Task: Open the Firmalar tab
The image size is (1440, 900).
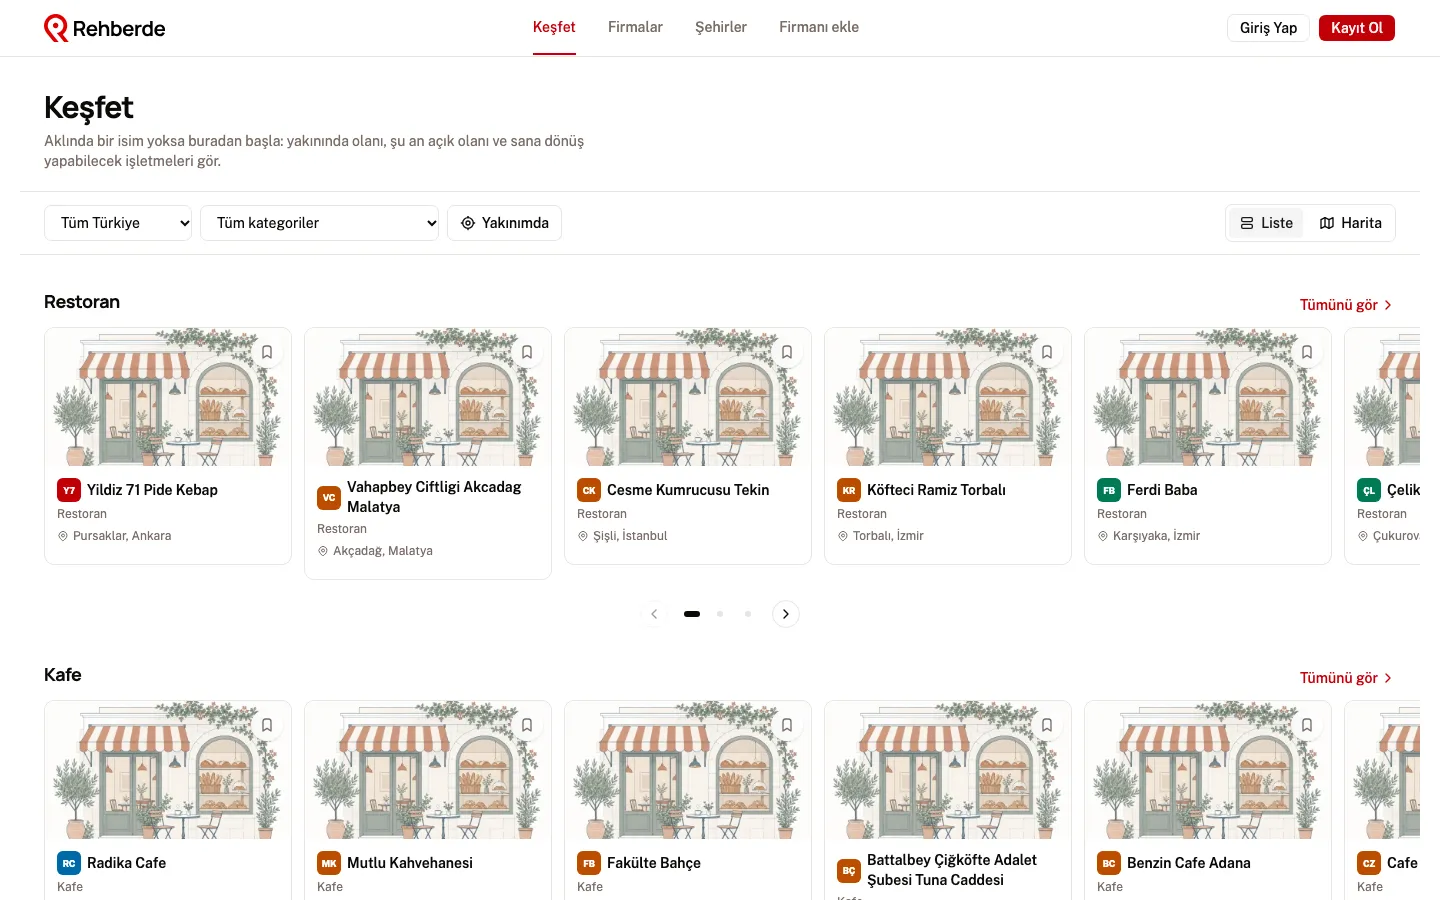Action: (635, 27)
